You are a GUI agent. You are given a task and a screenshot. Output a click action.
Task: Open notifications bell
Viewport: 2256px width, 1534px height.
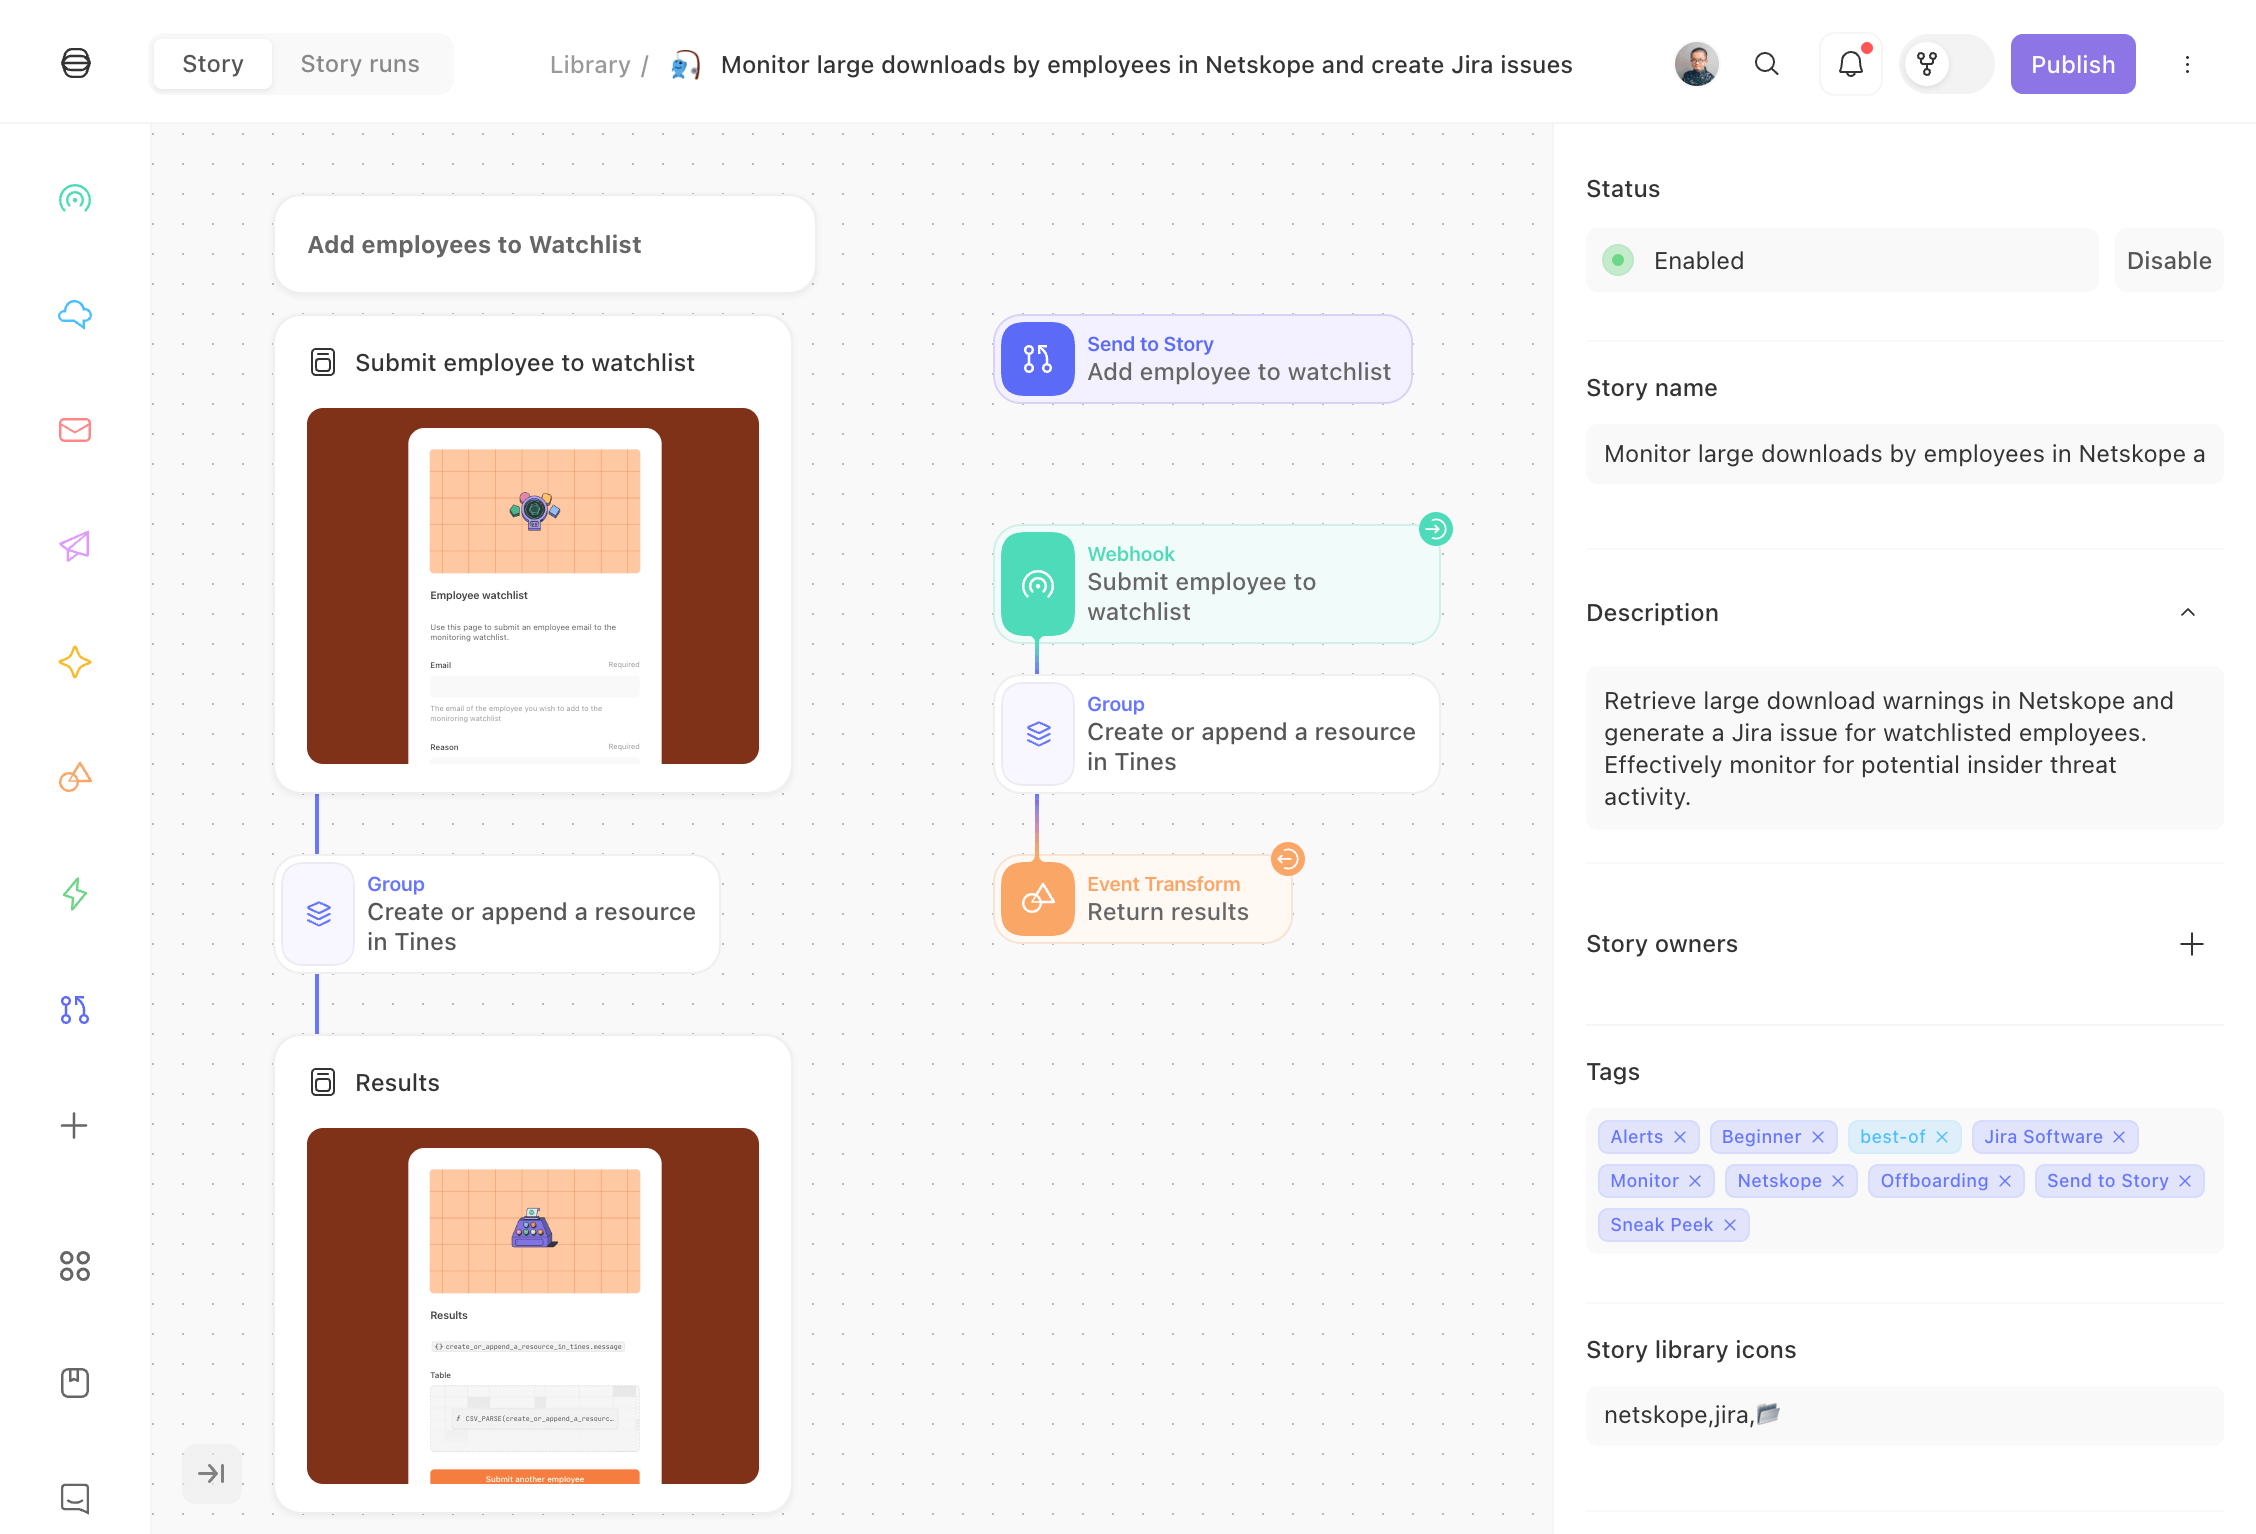click(1850, 64)
